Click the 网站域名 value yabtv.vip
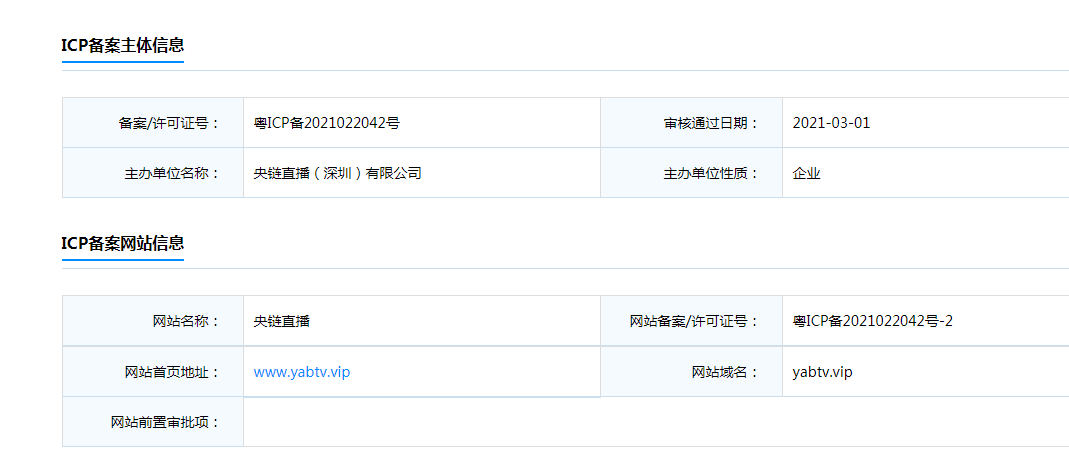 click(x=823, y=372)
